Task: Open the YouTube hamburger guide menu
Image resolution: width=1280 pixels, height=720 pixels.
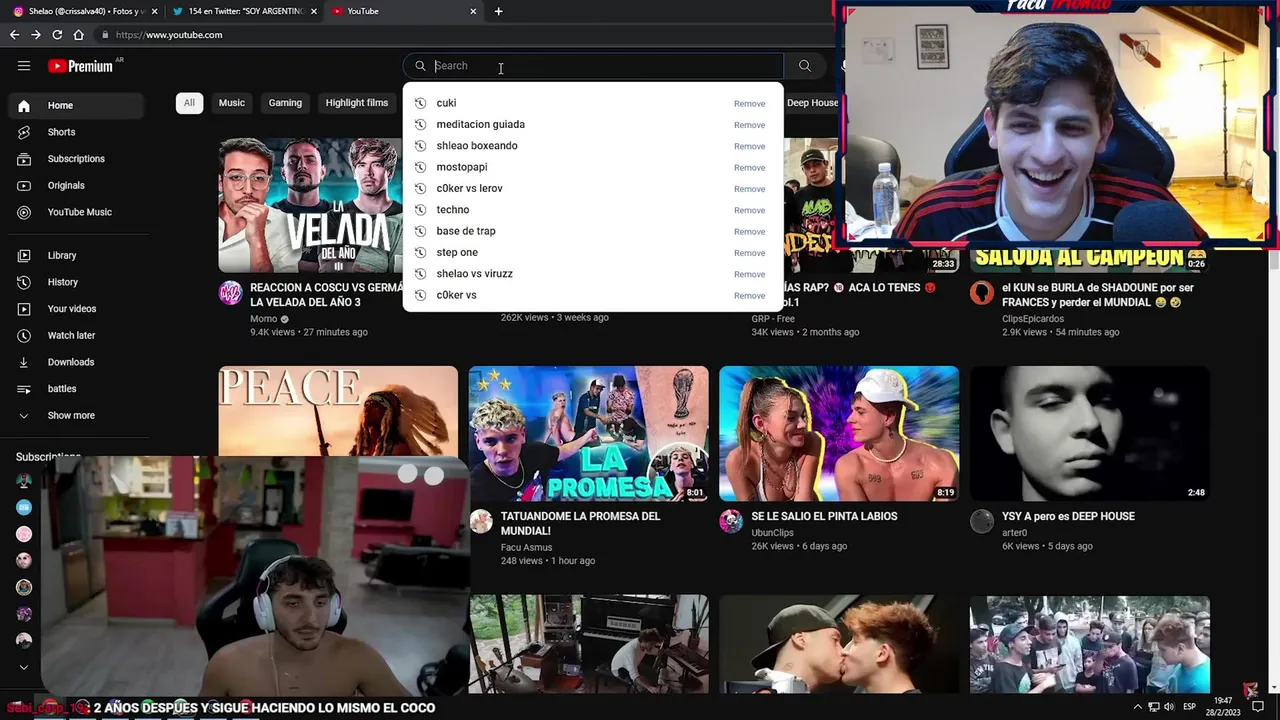Action: tap(24, 66)
